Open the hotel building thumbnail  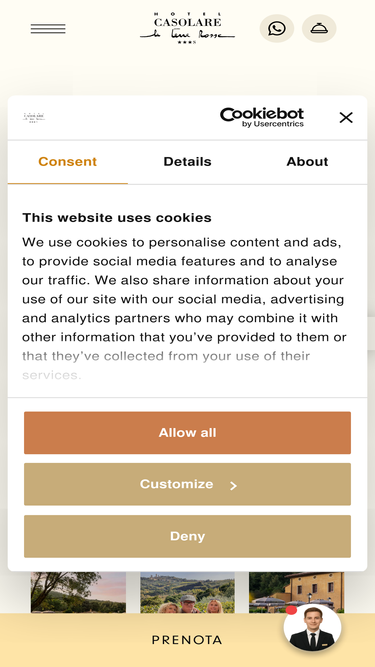296,592
